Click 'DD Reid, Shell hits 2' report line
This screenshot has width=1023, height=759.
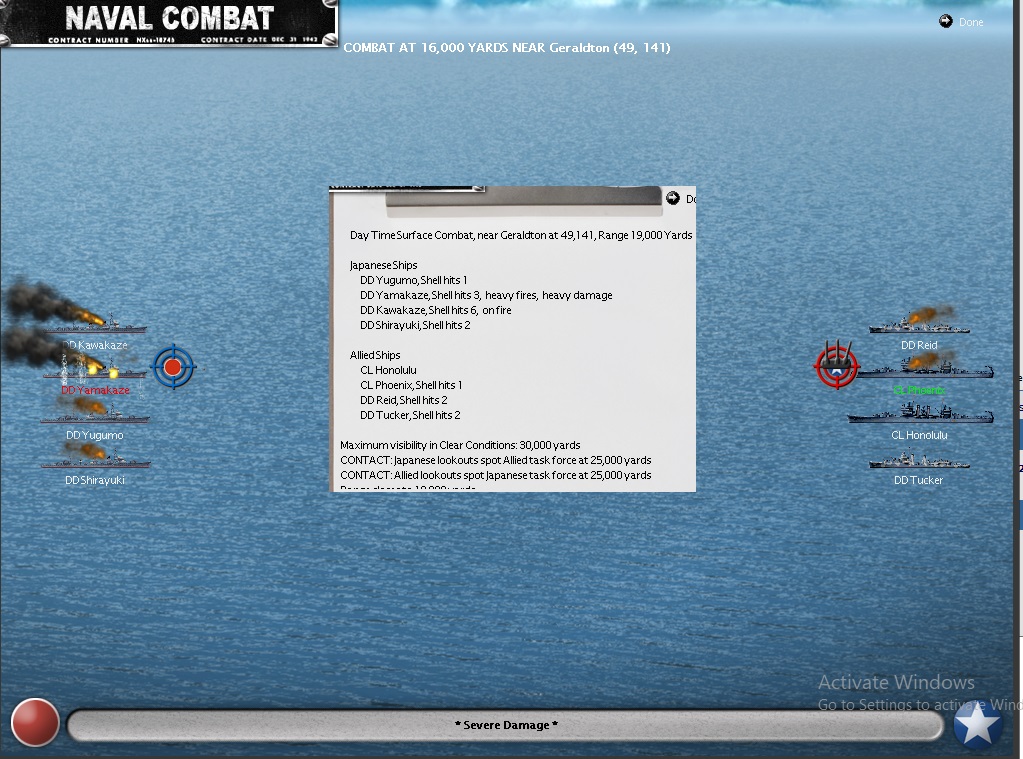coord(404,400)
